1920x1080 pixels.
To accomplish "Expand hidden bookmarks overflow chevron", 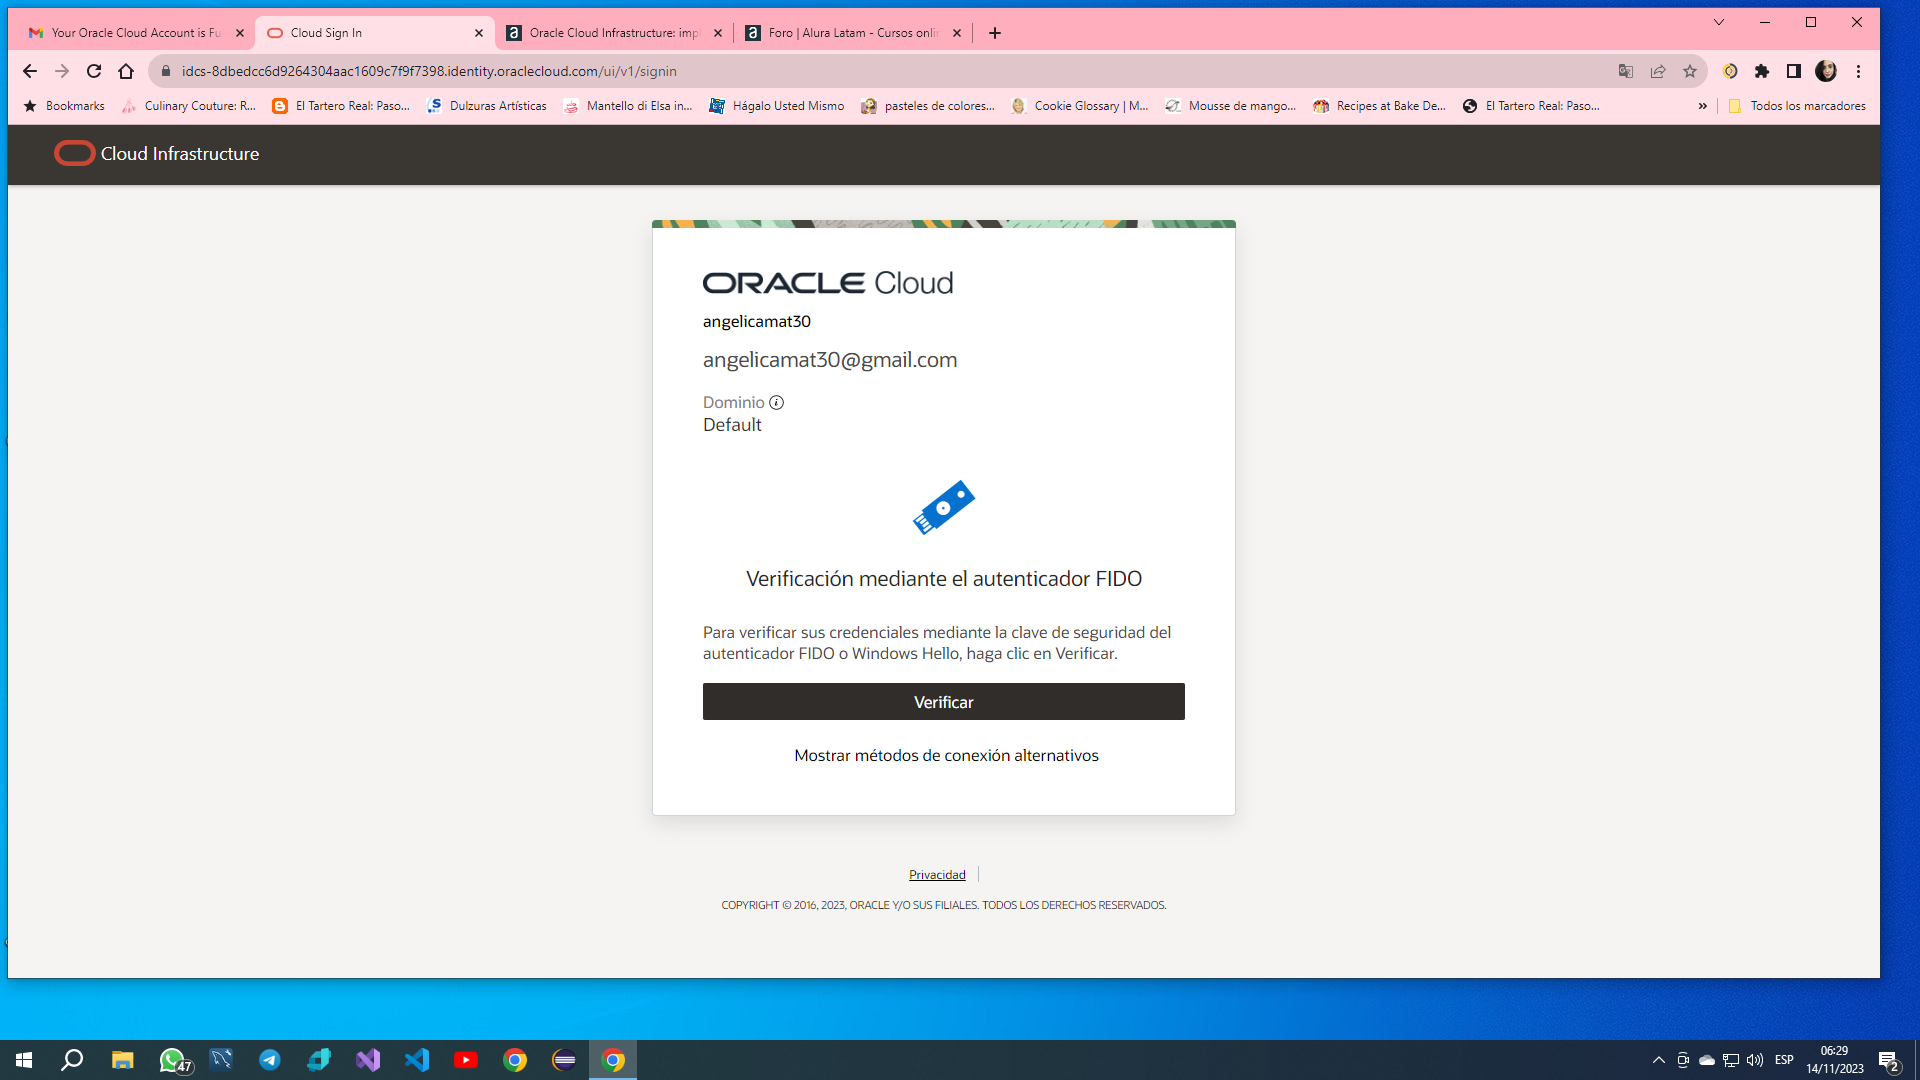I will point(1703,106).
